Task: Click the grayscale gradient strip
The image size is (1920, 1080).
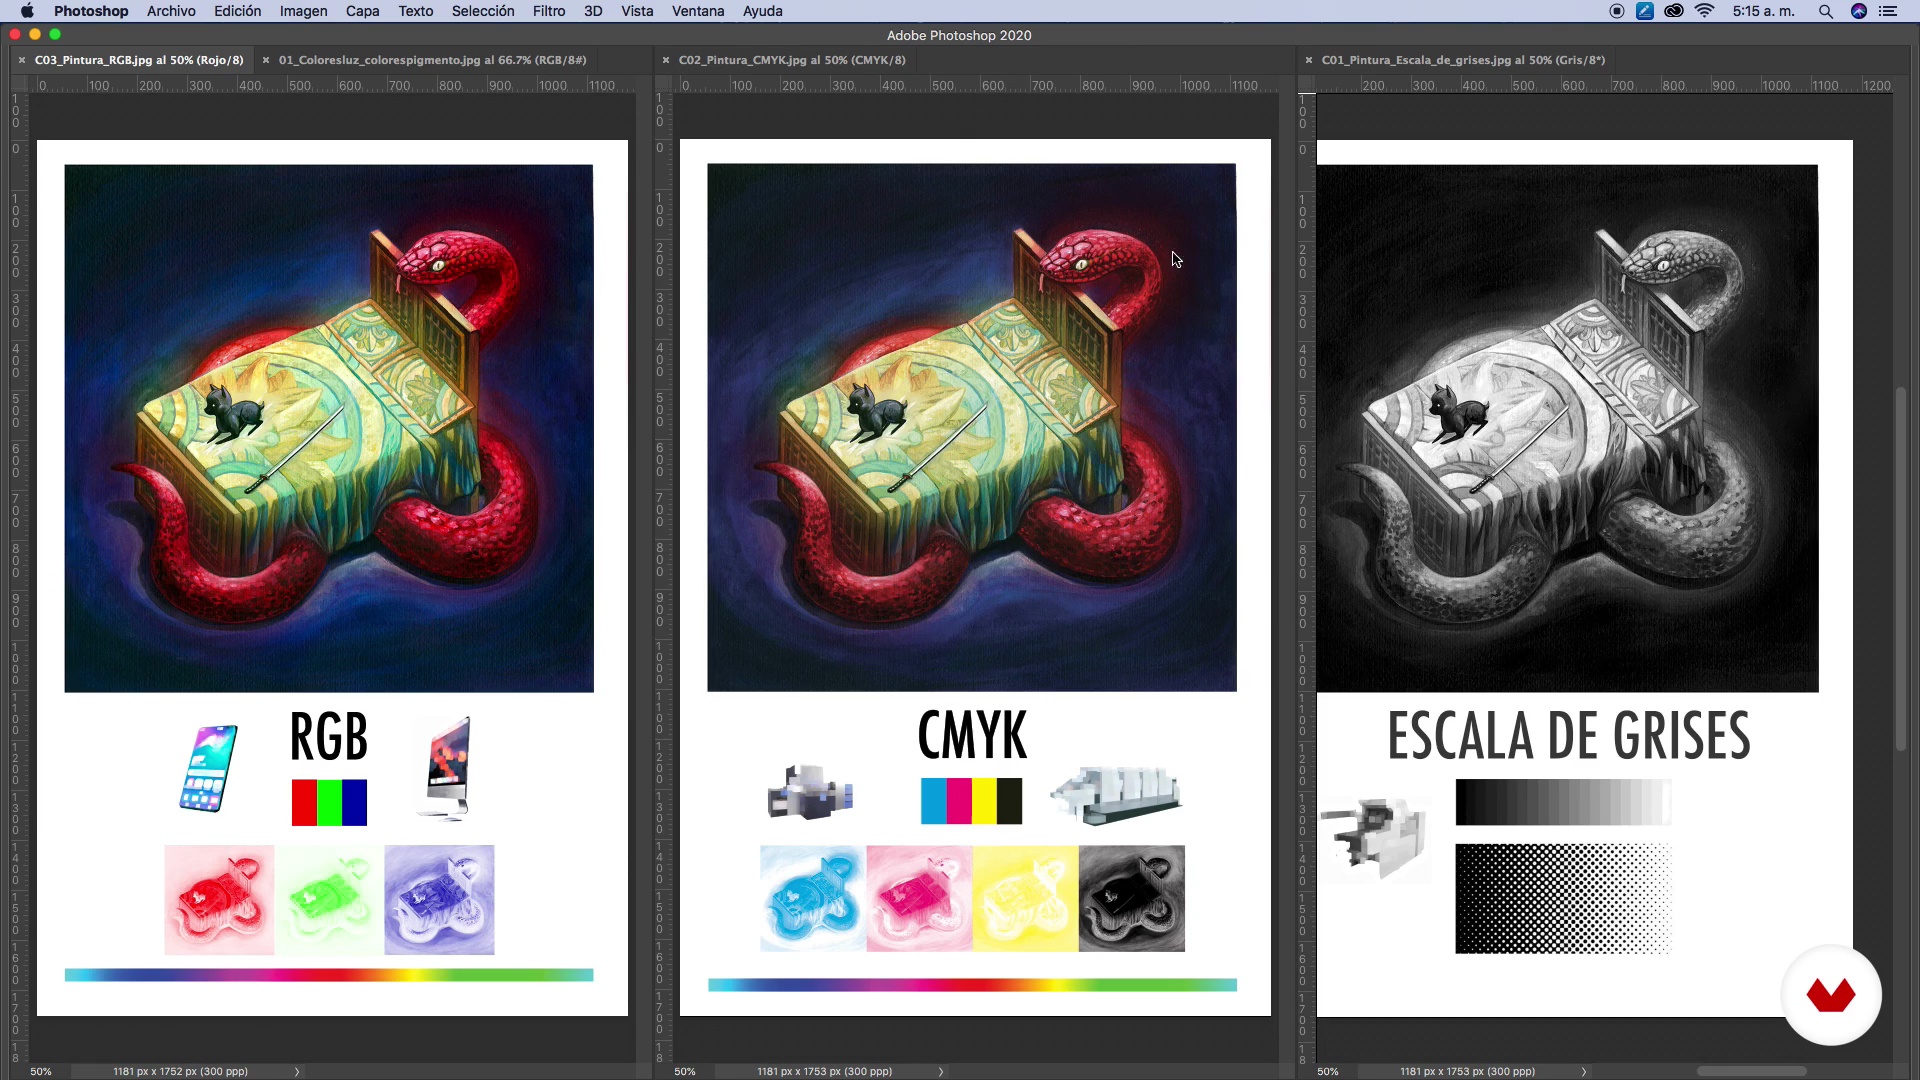Action: [1563, 802]
